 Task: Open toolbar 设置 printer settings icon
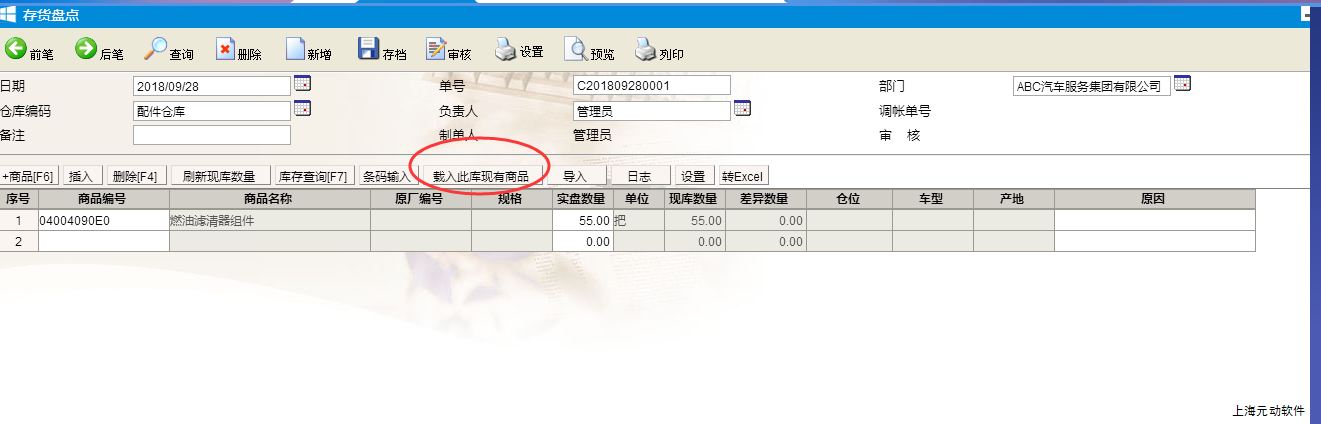coord(507,49)
